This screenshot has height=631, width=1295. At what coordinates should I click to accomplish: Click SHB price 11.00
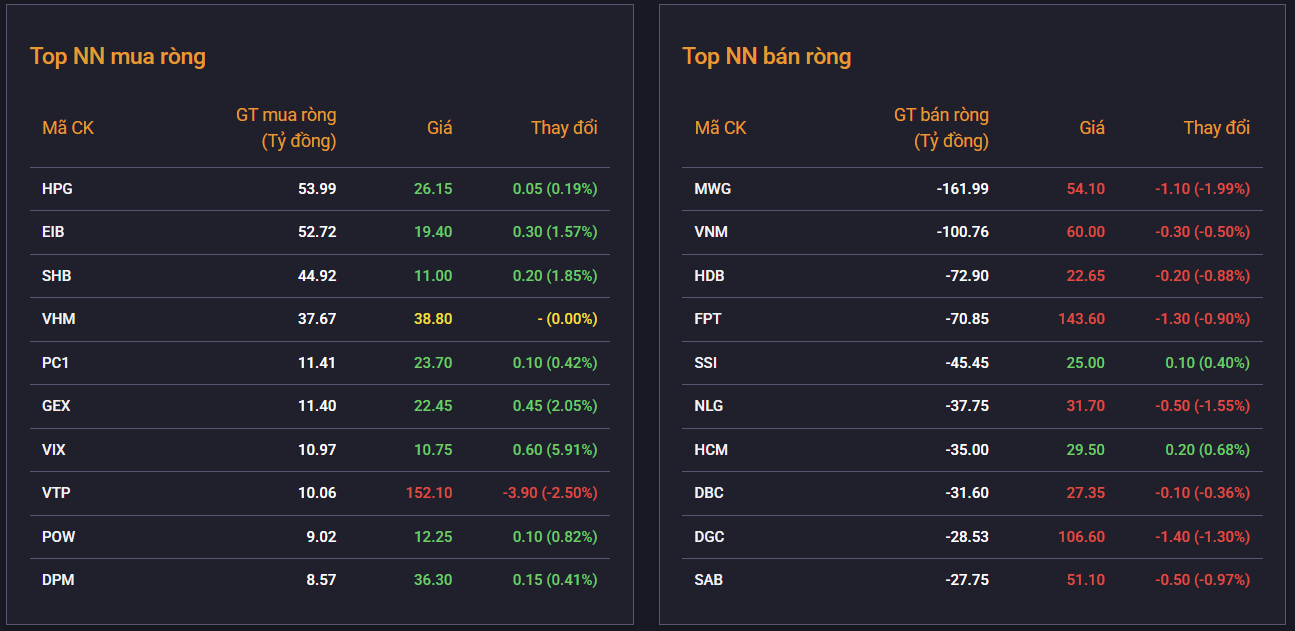[433, 275]
